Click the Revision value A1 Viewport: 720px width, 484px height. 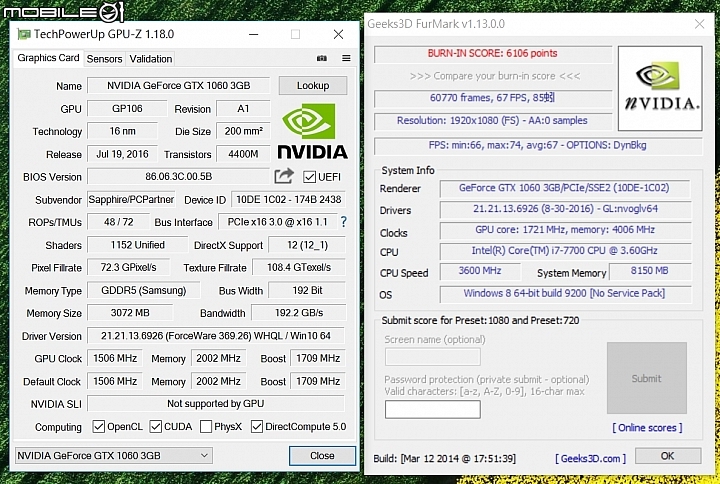pyautogui.click(x=243, y=108)
